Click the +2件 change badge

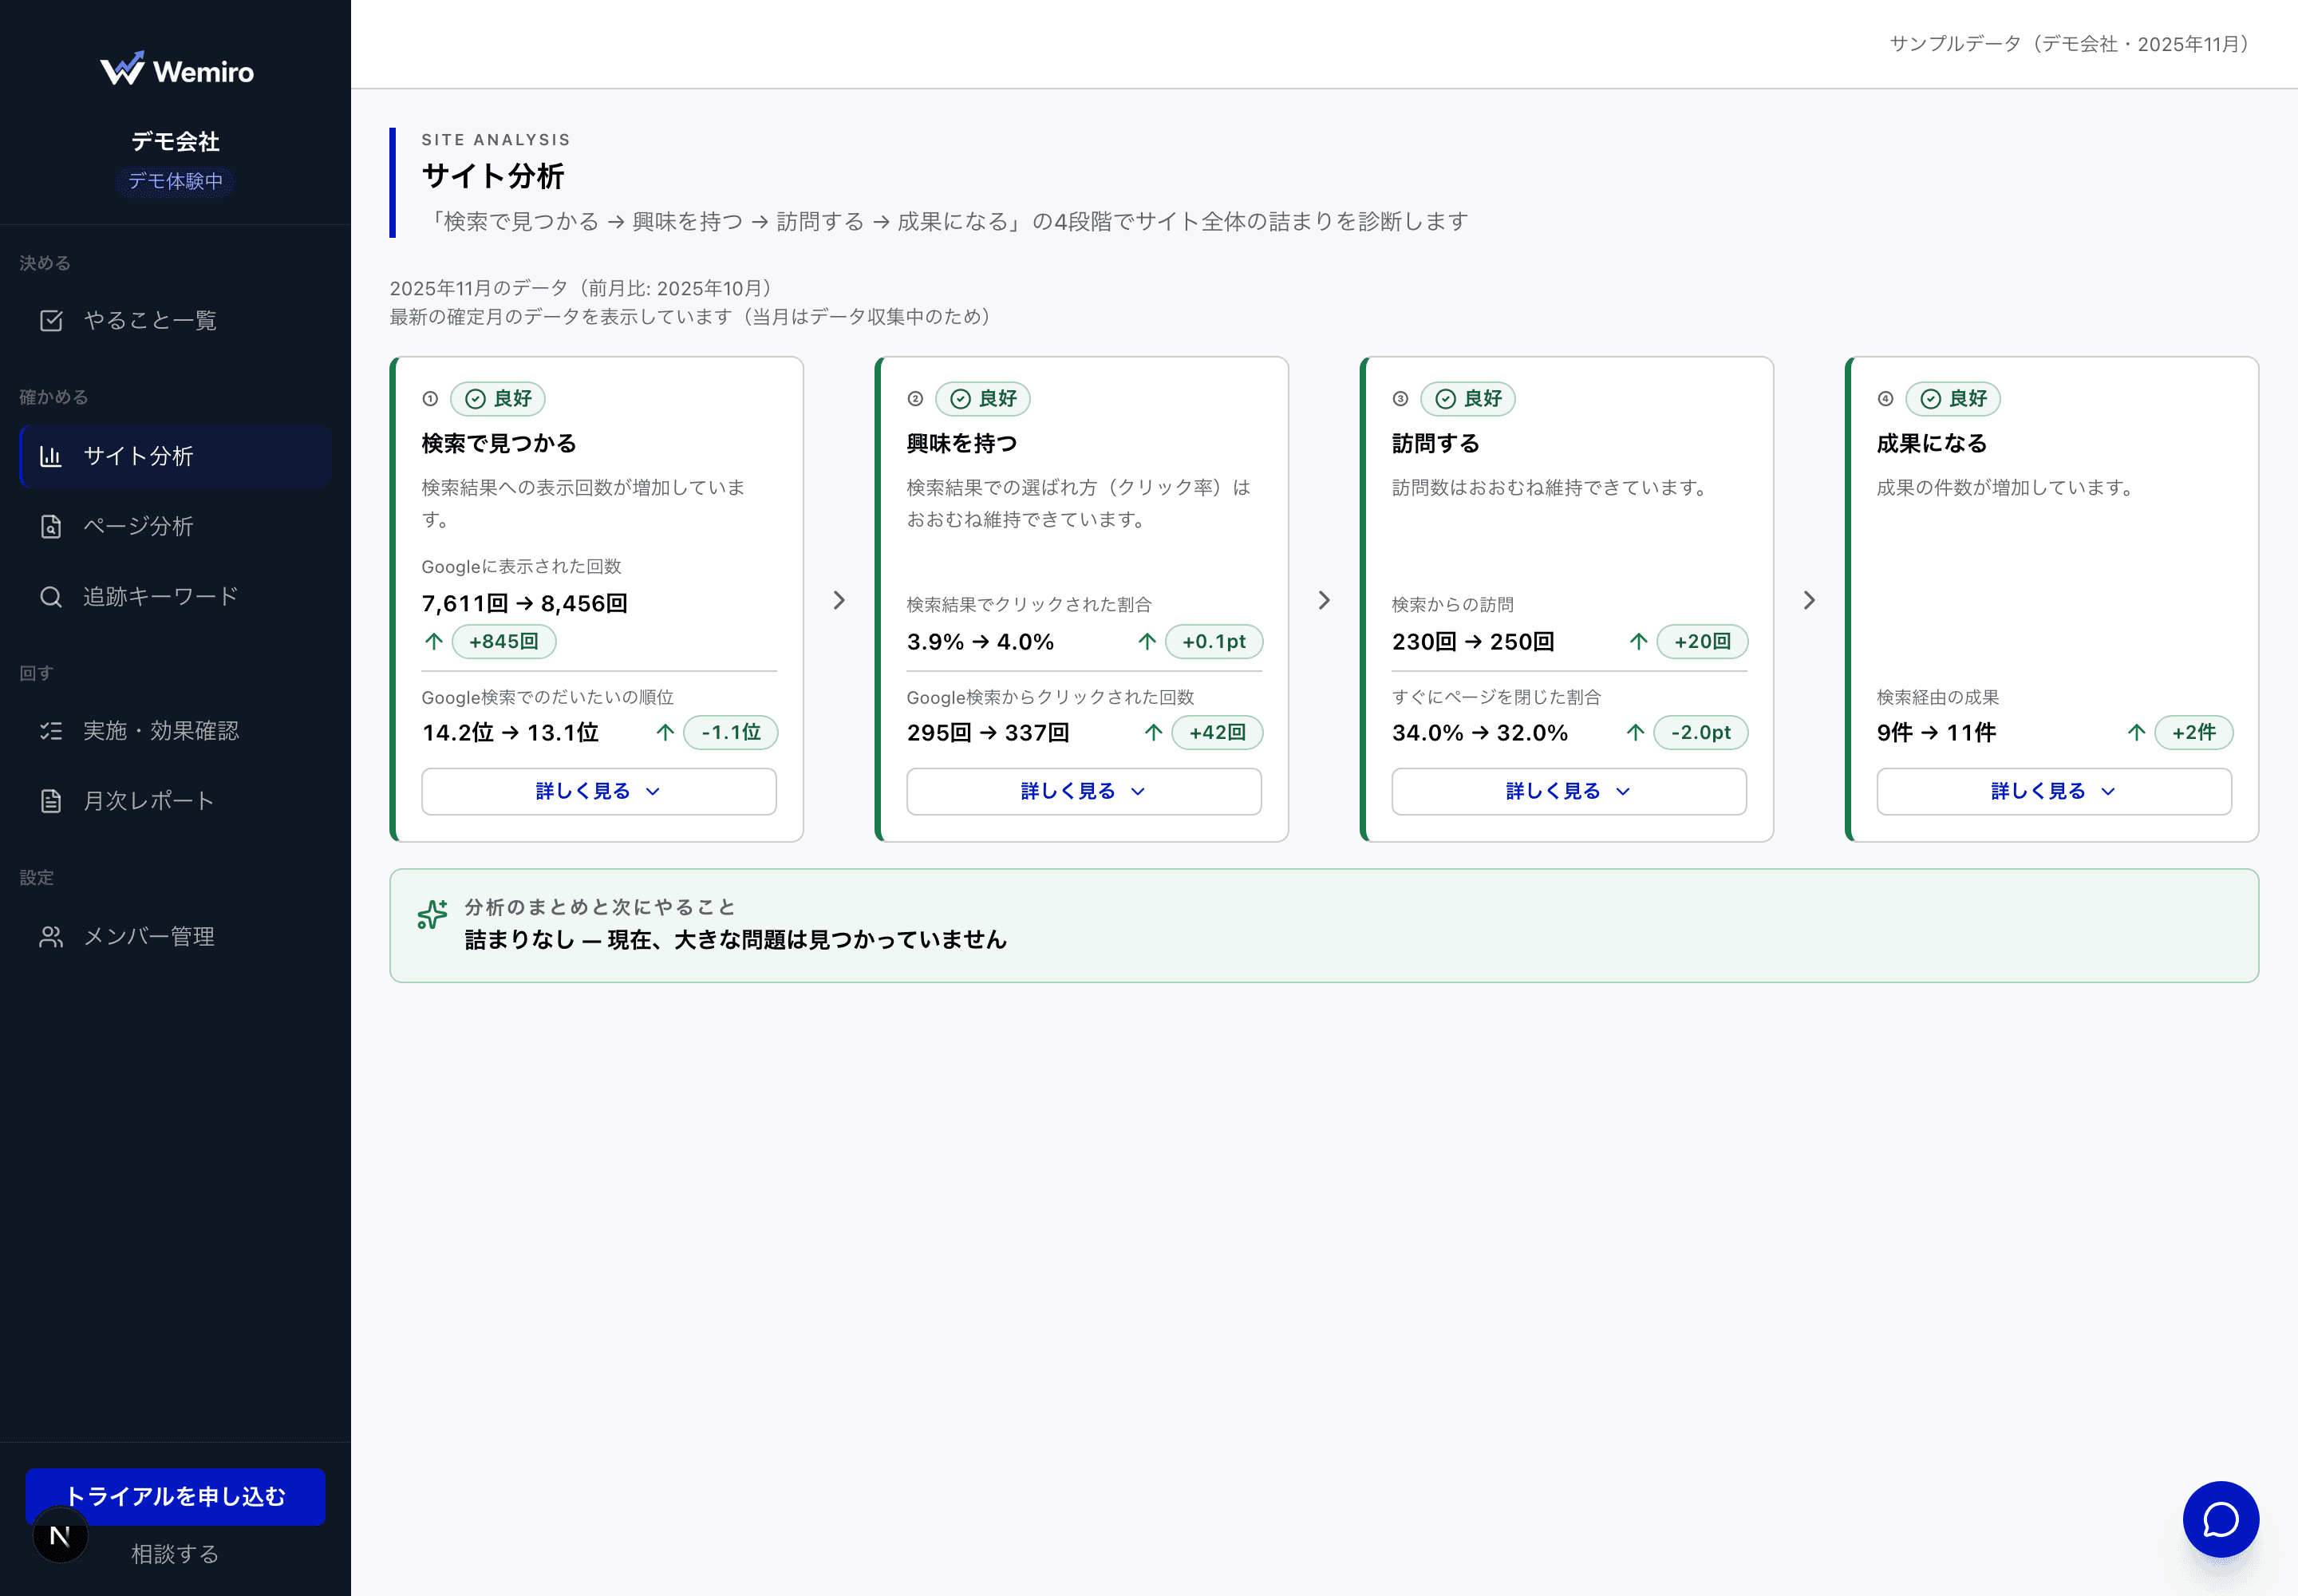coord(2194,733)
